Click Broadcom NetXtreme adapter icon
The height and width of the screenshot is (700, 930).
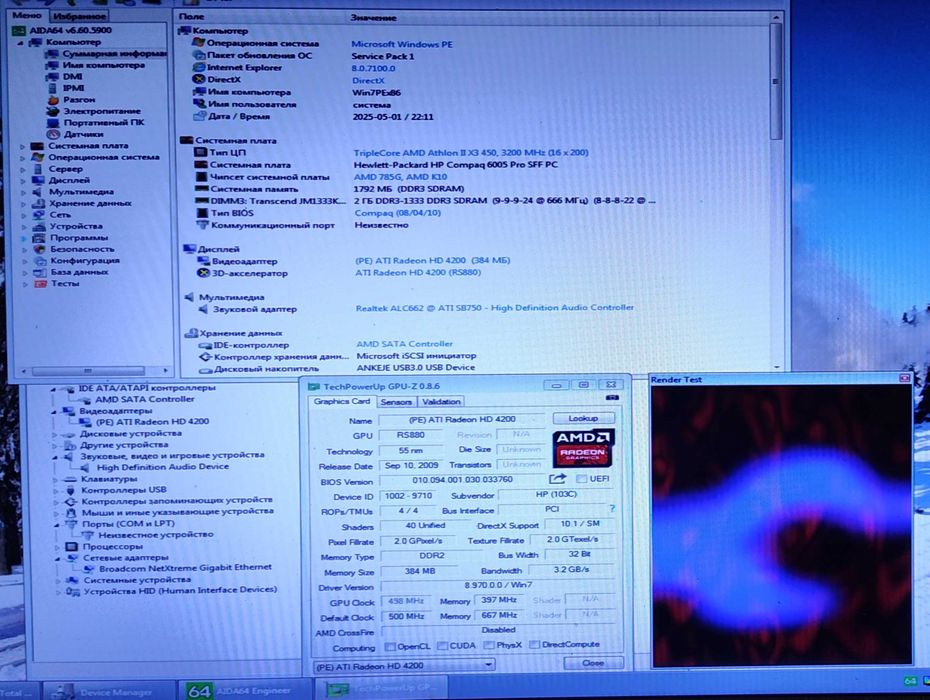89,568
